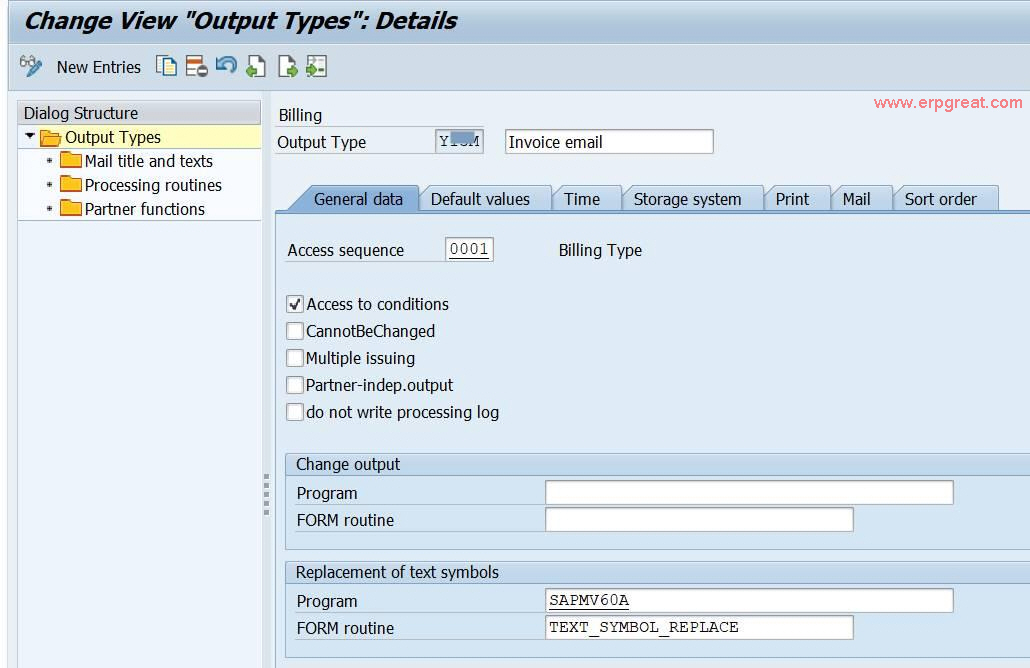Click the Undo Change arrow icon
1030x668 pixels.
coord(226,65)
